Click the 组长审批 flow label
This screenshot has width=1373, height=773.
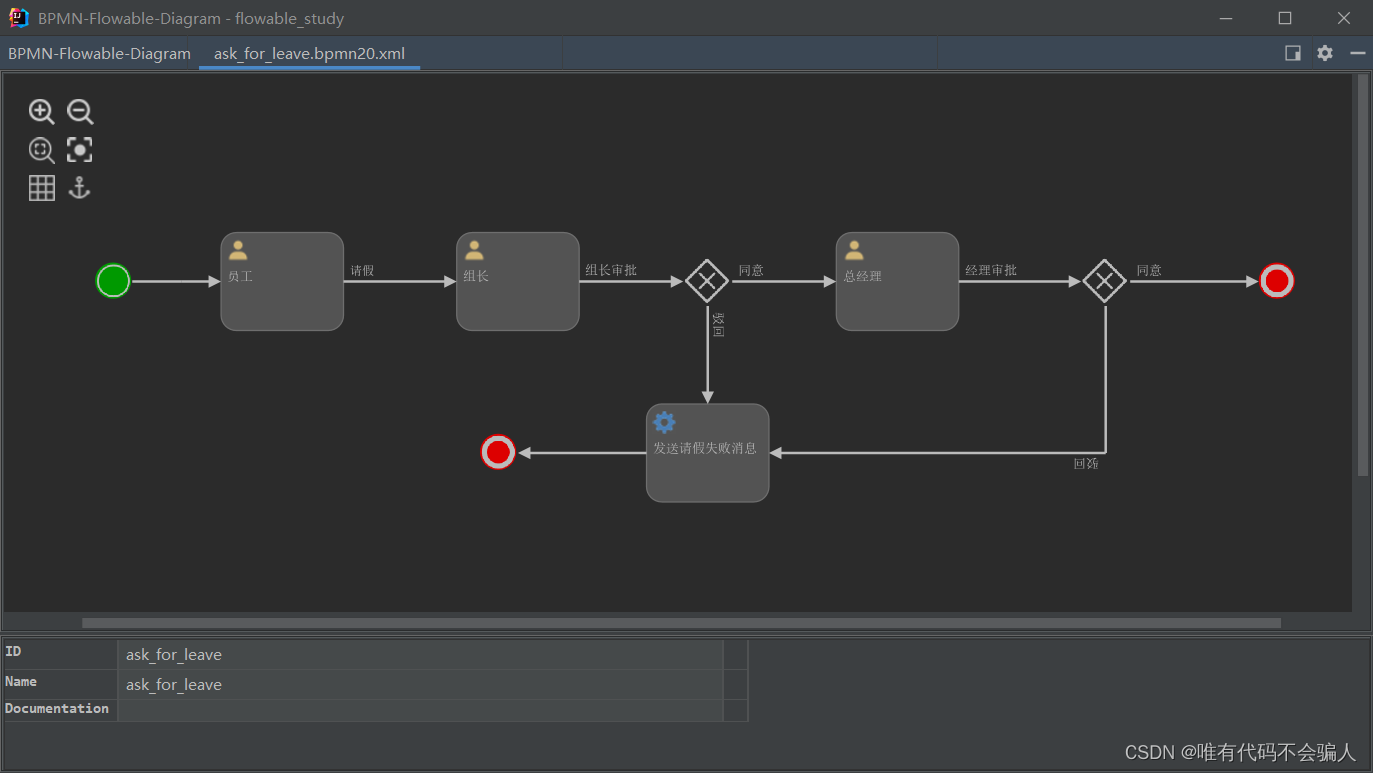[611, 271]
